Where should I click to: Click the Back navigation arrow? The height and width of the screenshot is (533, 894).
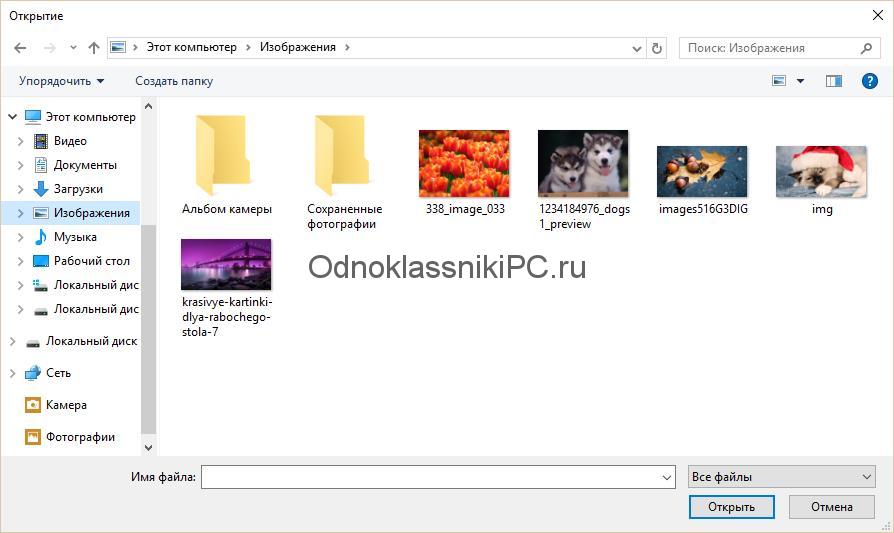coord(20,48)
